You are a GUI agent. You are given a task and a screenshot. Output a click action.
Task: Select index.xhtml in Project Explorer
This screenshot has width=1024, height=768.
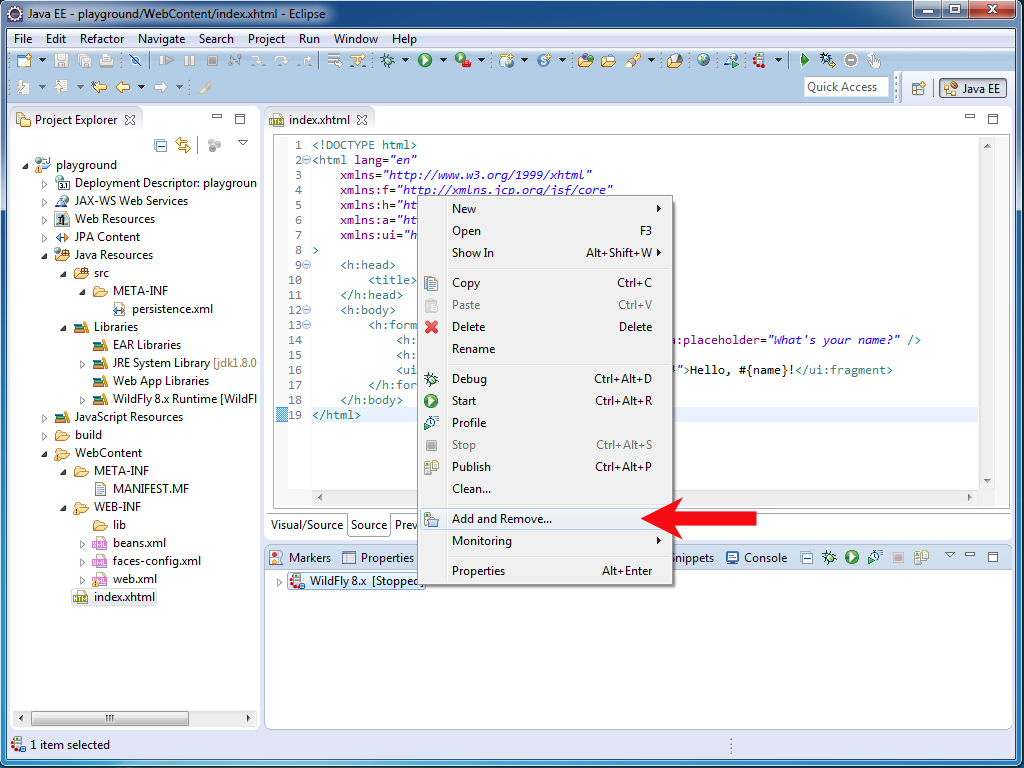[x=114, y=597]
